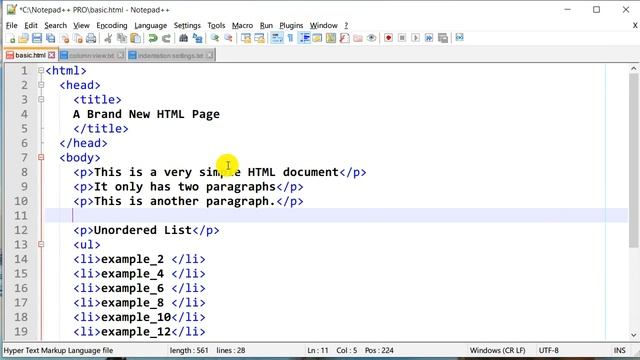Save the current recorded macro icon
640x360 pixels.
click(x=443, y=38)
